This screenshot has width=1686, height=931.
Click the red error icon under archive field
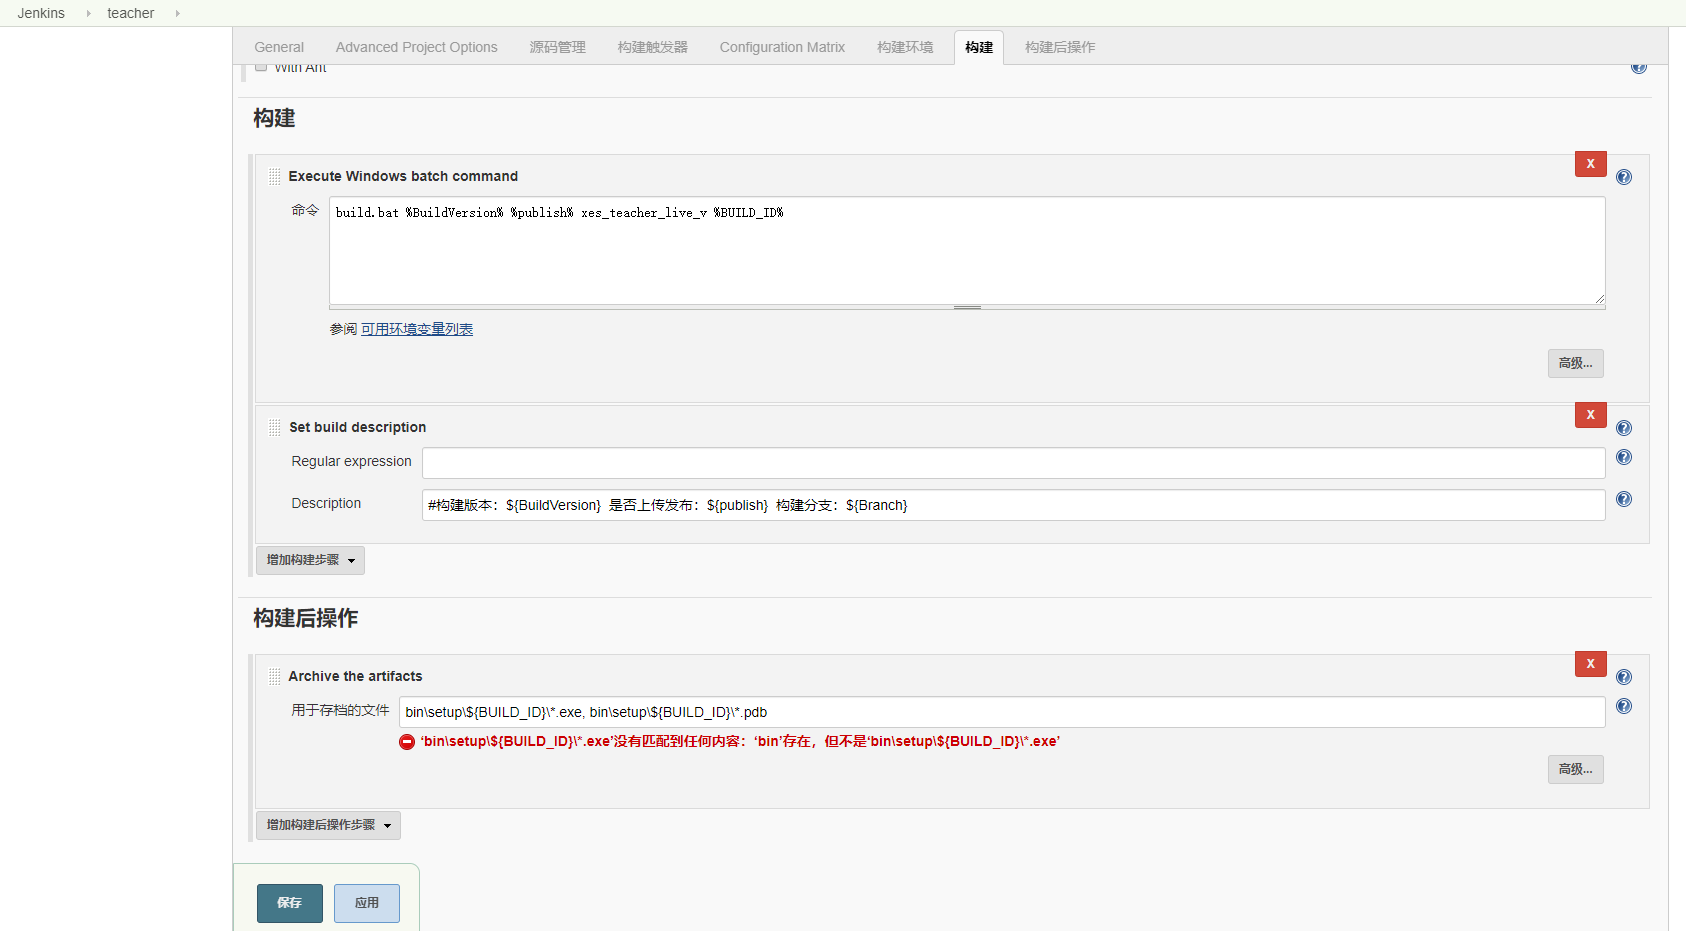click(407, 742)
